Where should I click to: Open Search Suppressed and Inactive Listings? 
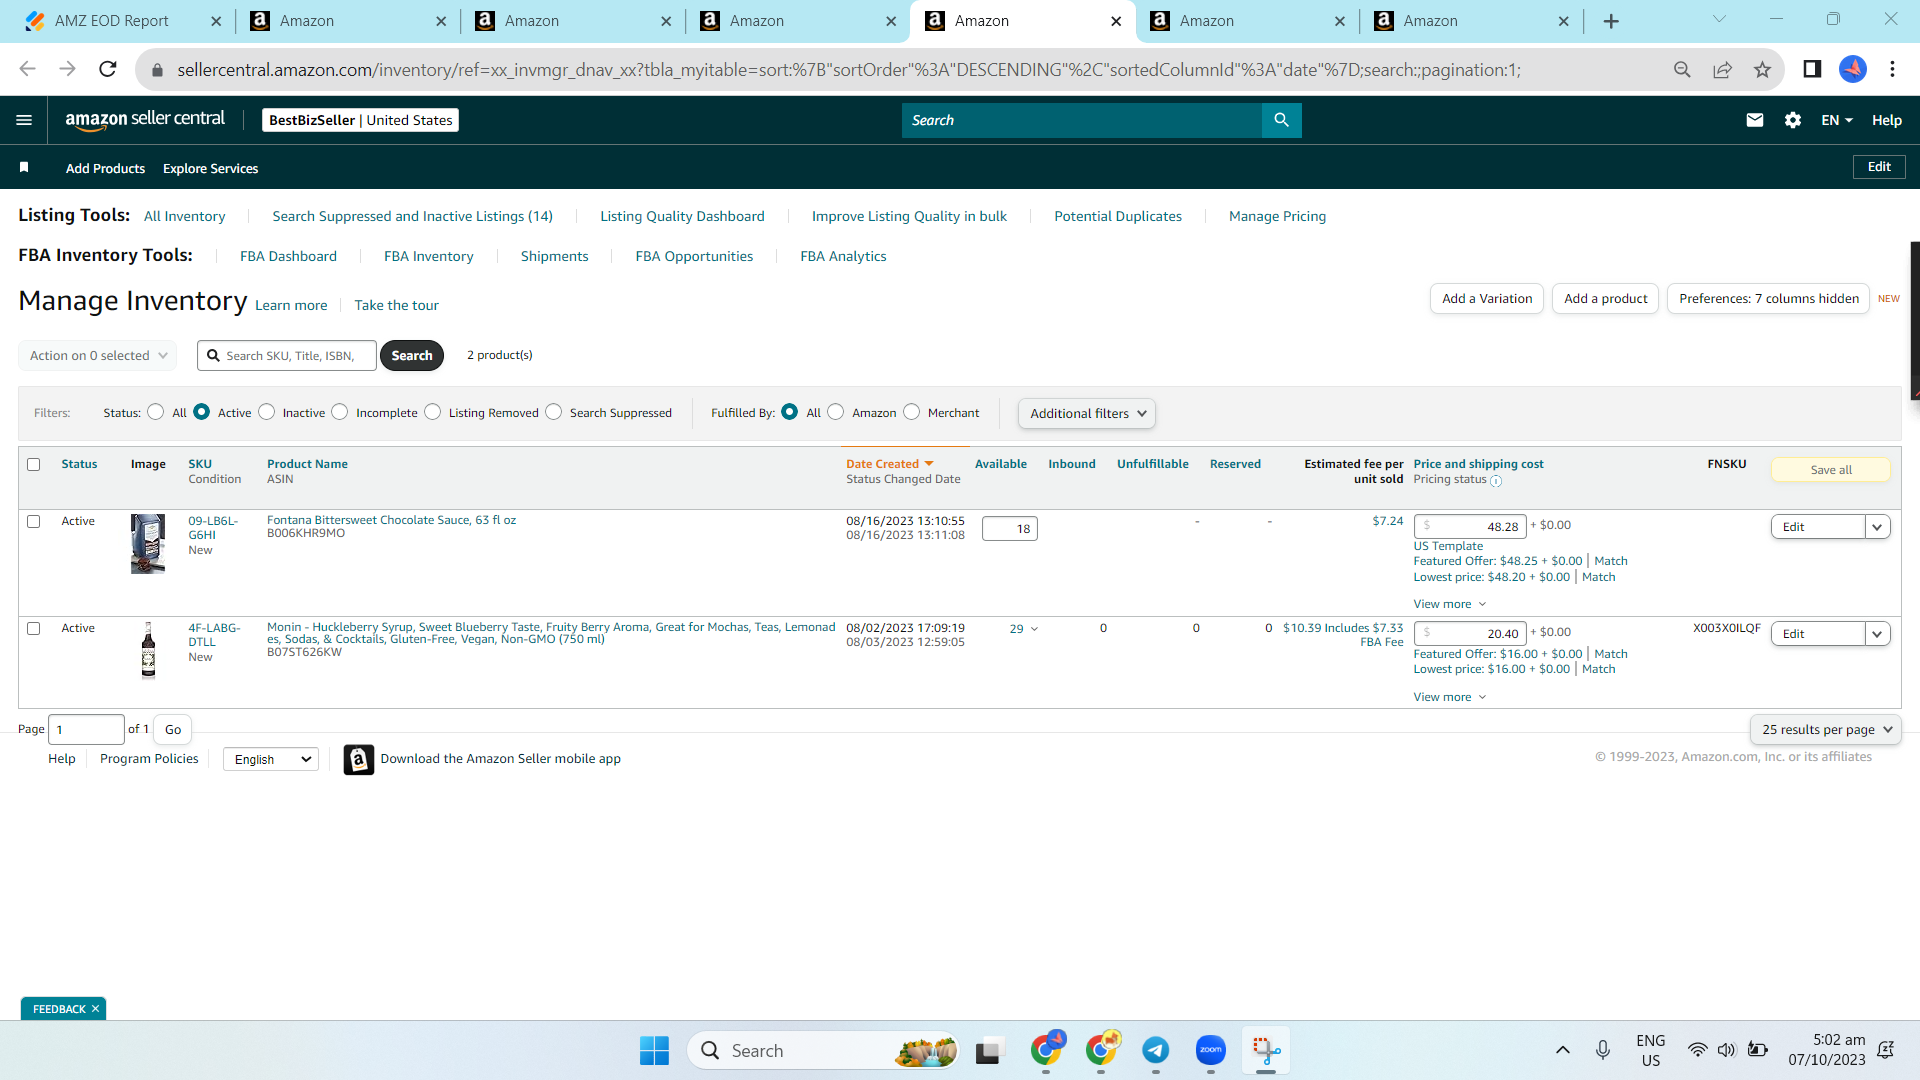coord(412,216)
